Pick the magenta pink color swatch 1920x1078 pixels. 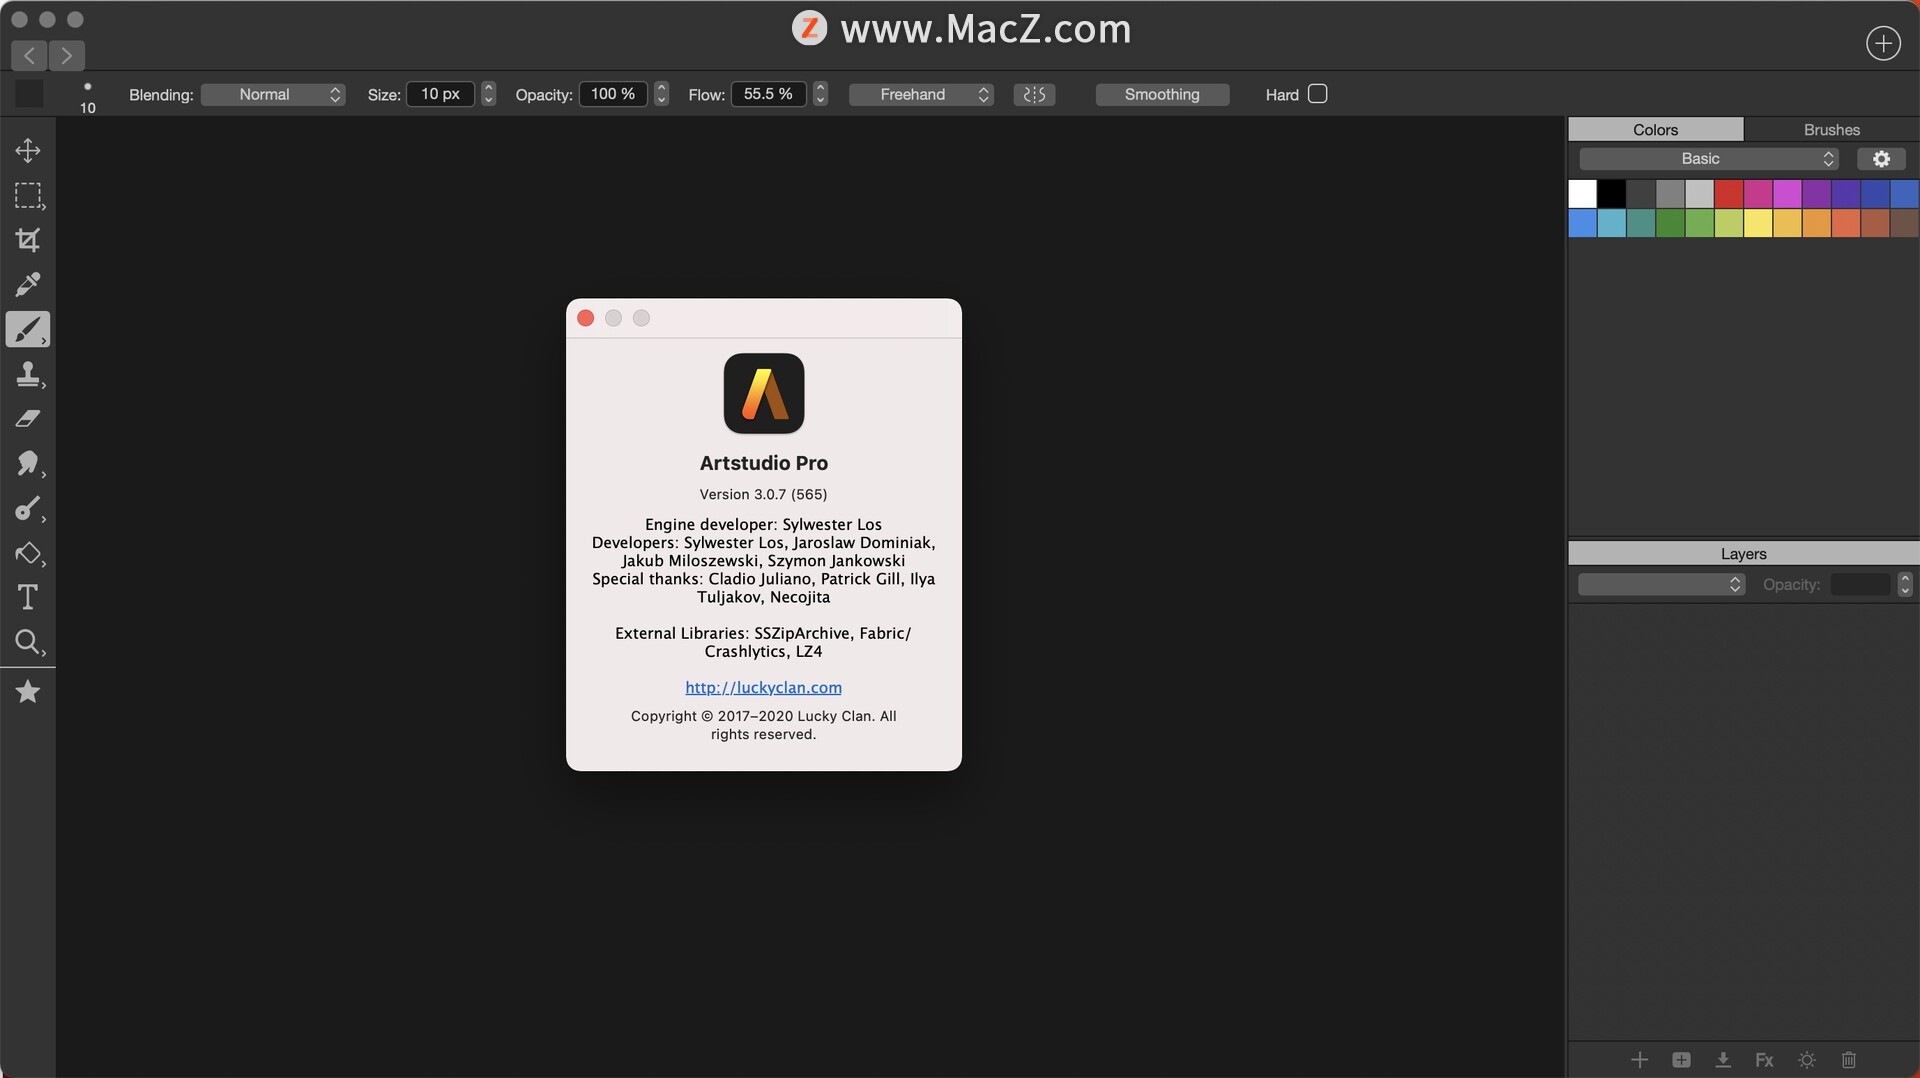[x=1758, y=193]
